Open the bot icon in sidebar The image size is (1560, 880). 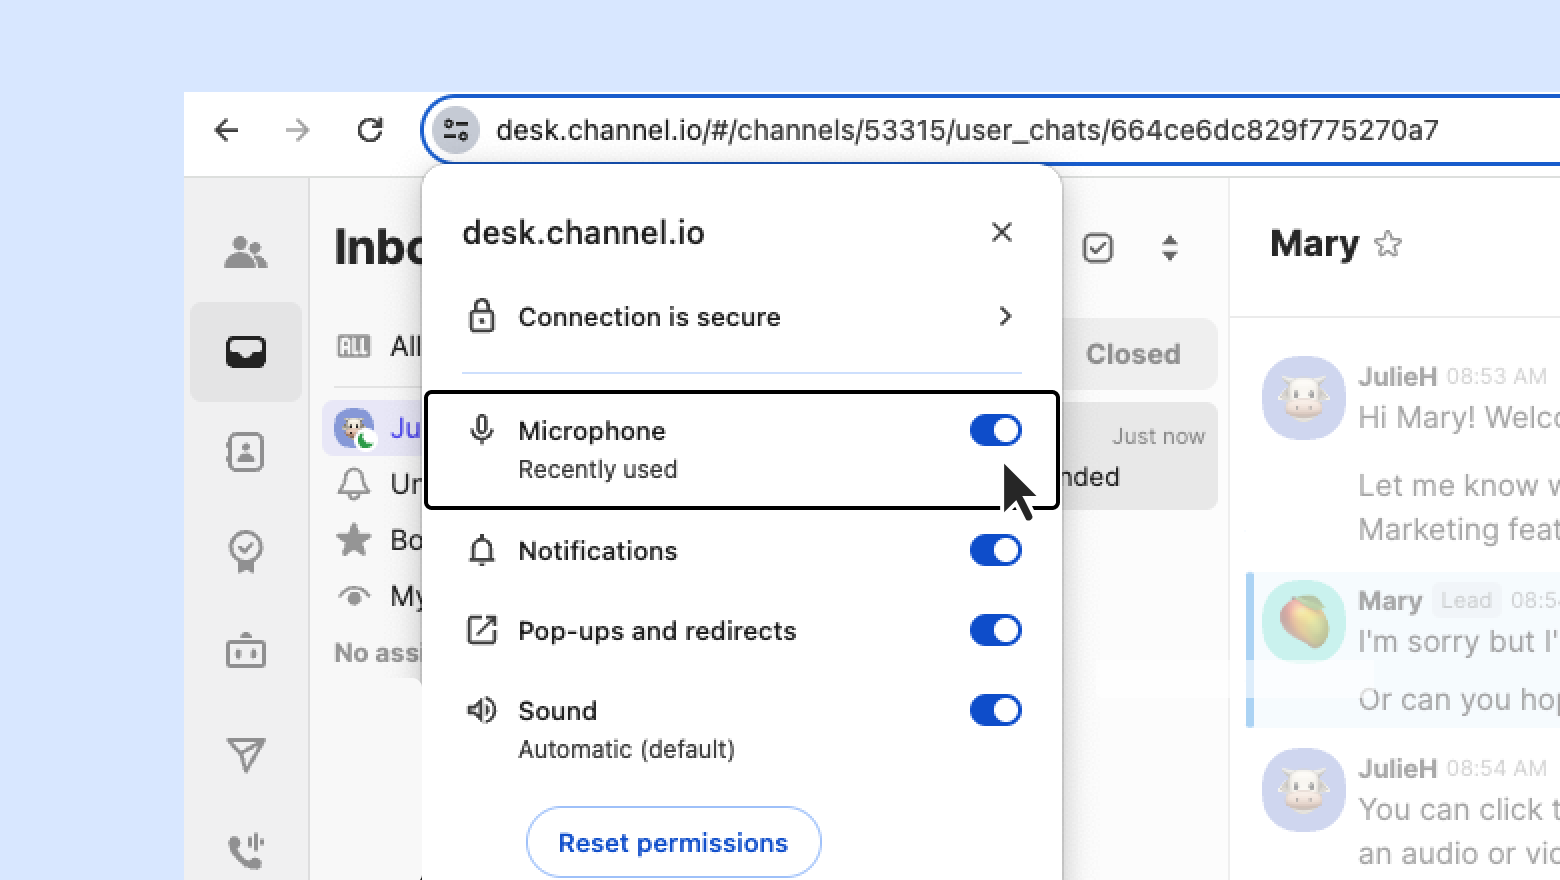pos(245,652)
